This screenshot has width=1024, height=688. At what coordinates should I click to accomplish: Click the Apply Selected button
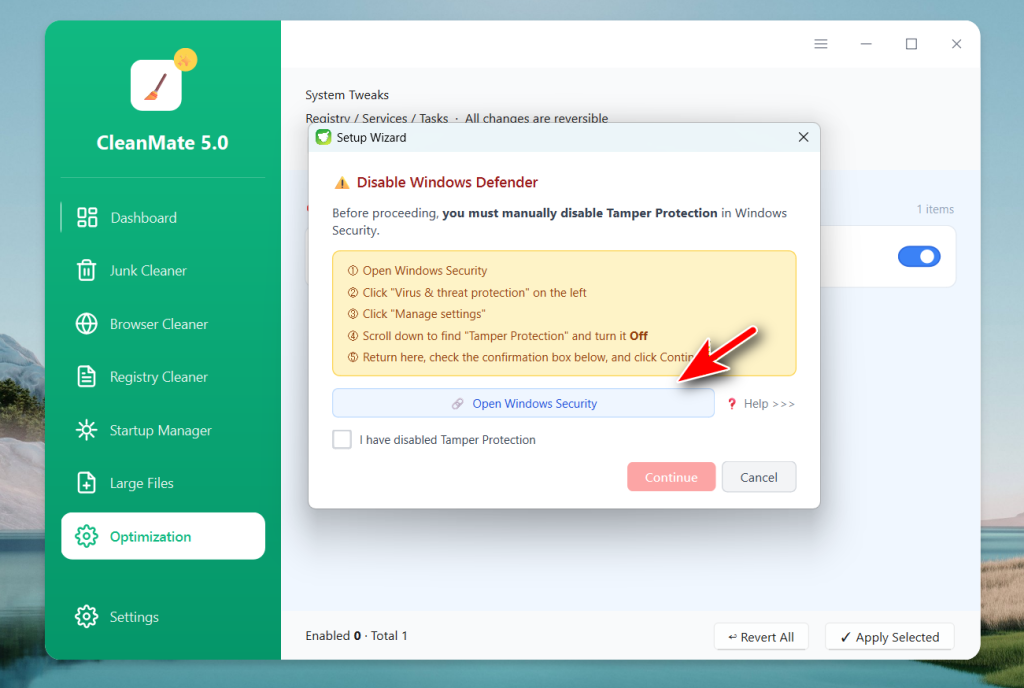[889, 637]
